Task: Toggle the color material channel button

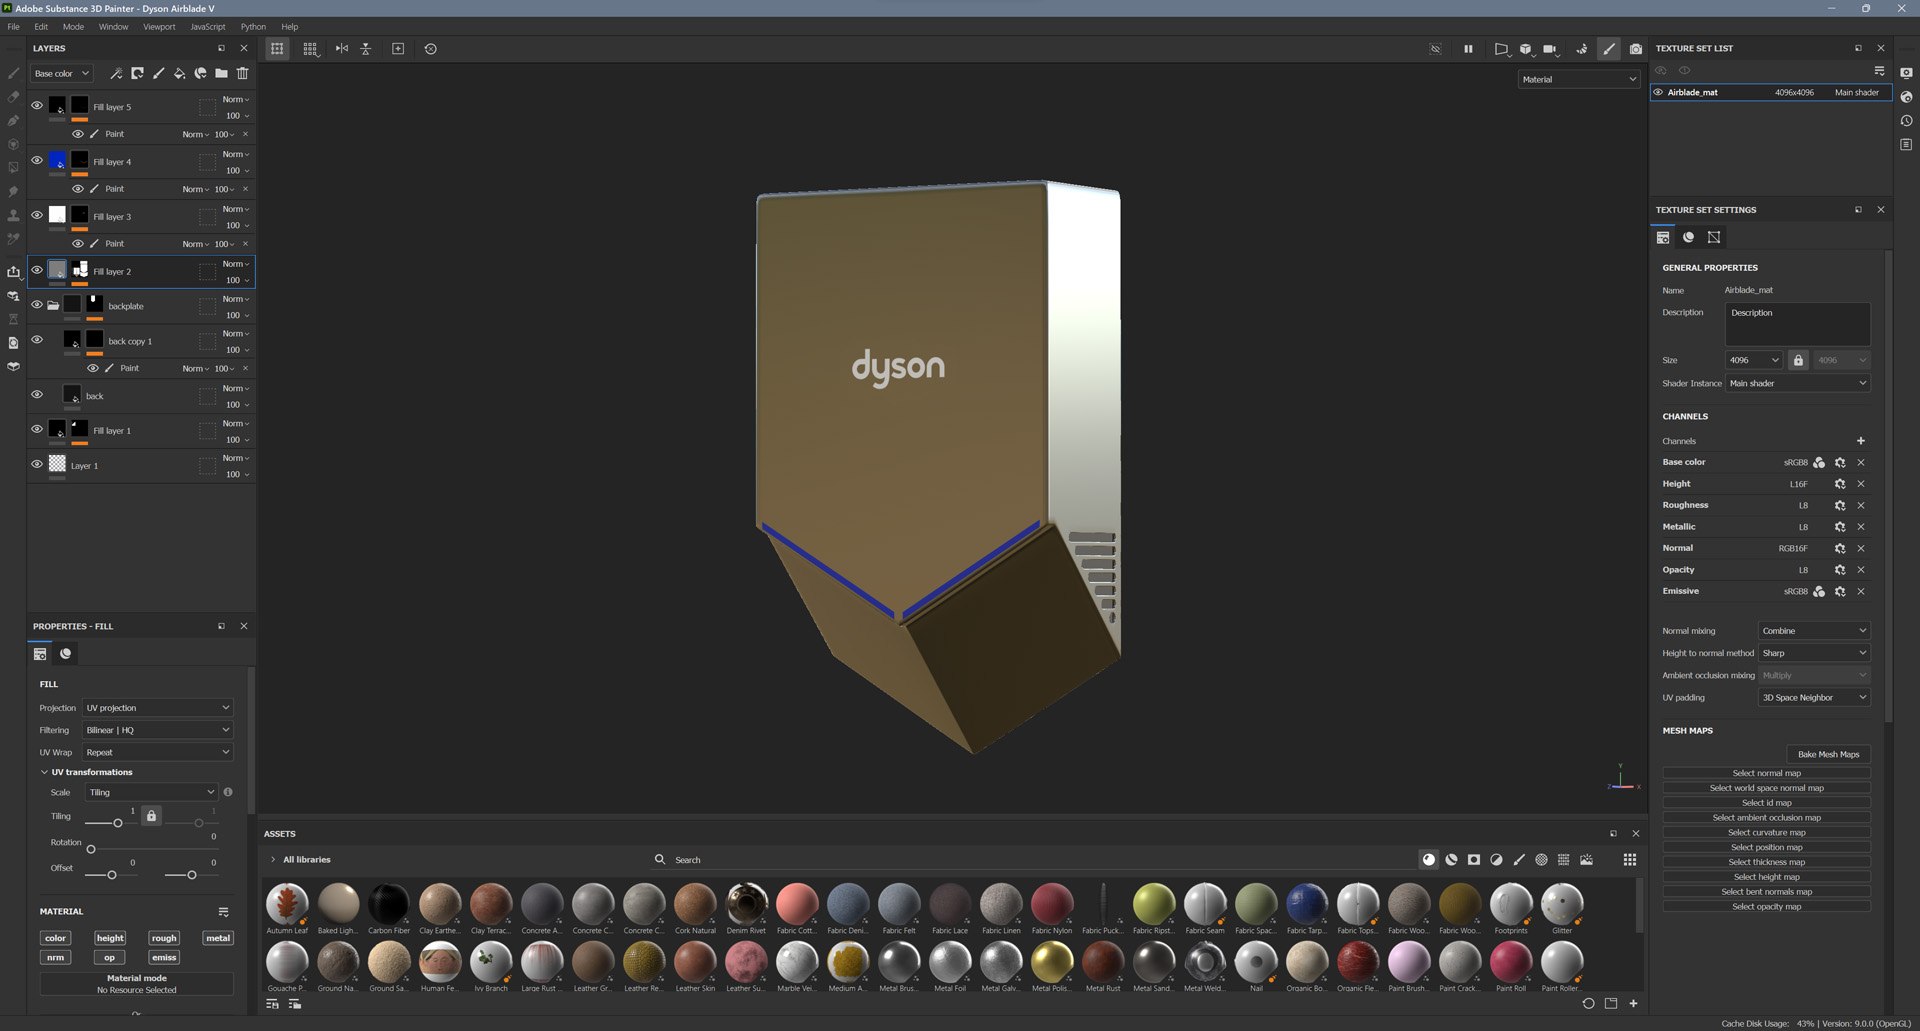Action: click(x=55, y=938)
